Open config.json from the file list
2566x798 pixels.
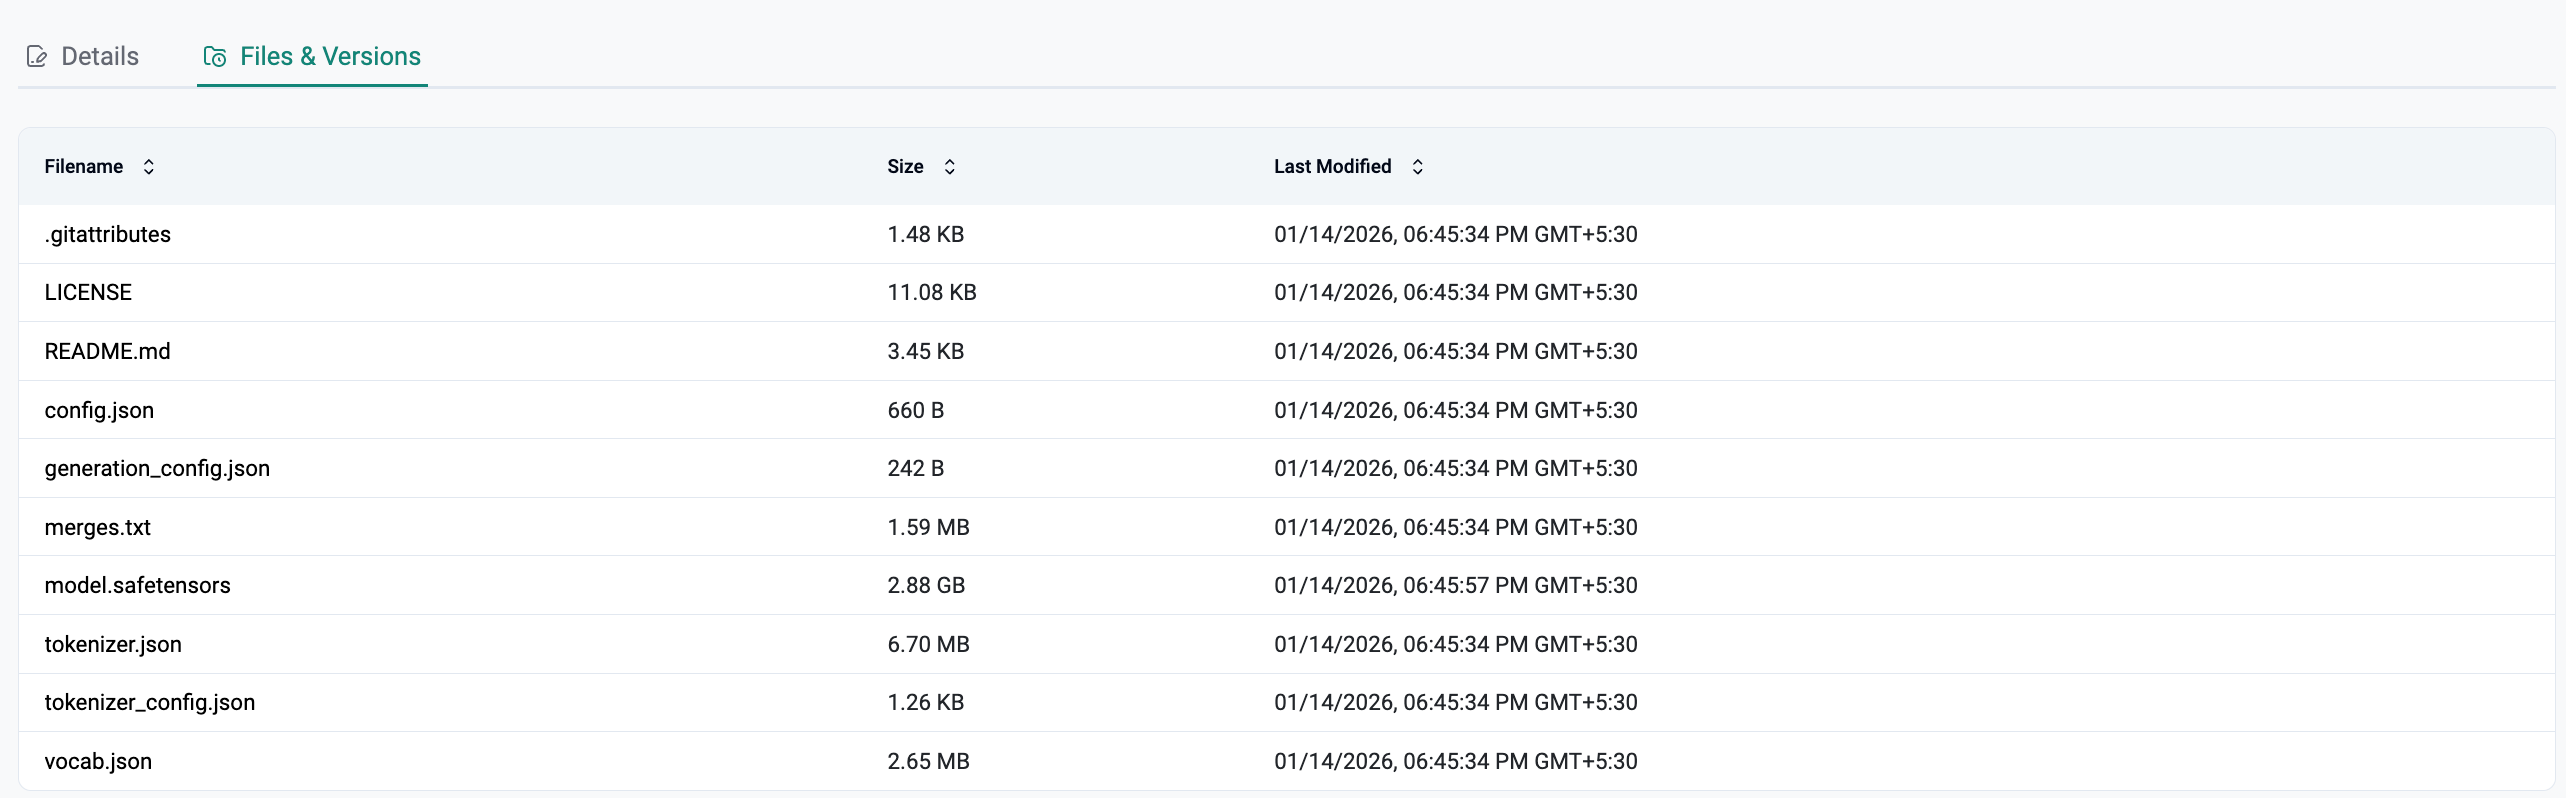click(99, 411)
